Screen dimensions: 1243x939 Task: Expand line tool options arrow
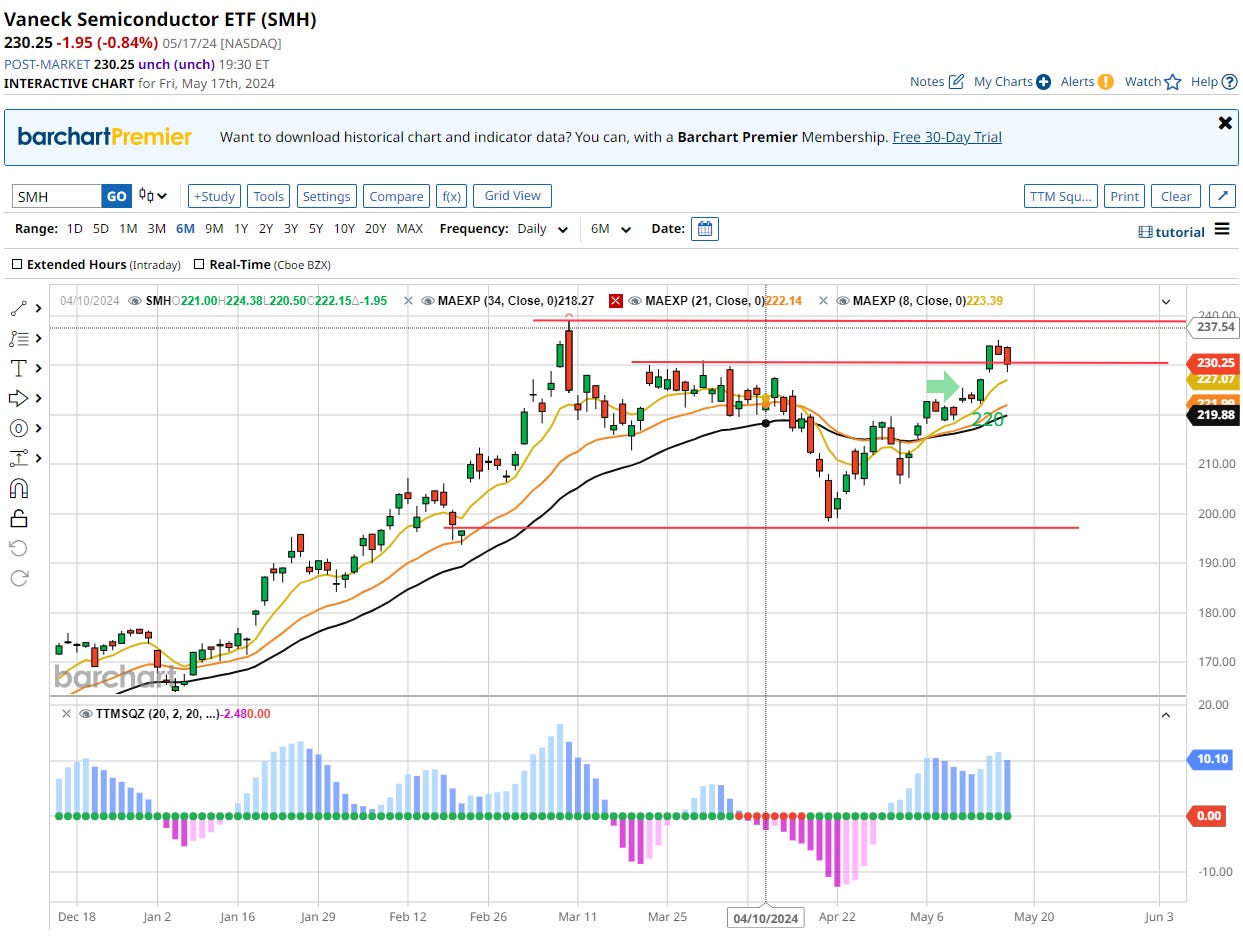[38, 309]
